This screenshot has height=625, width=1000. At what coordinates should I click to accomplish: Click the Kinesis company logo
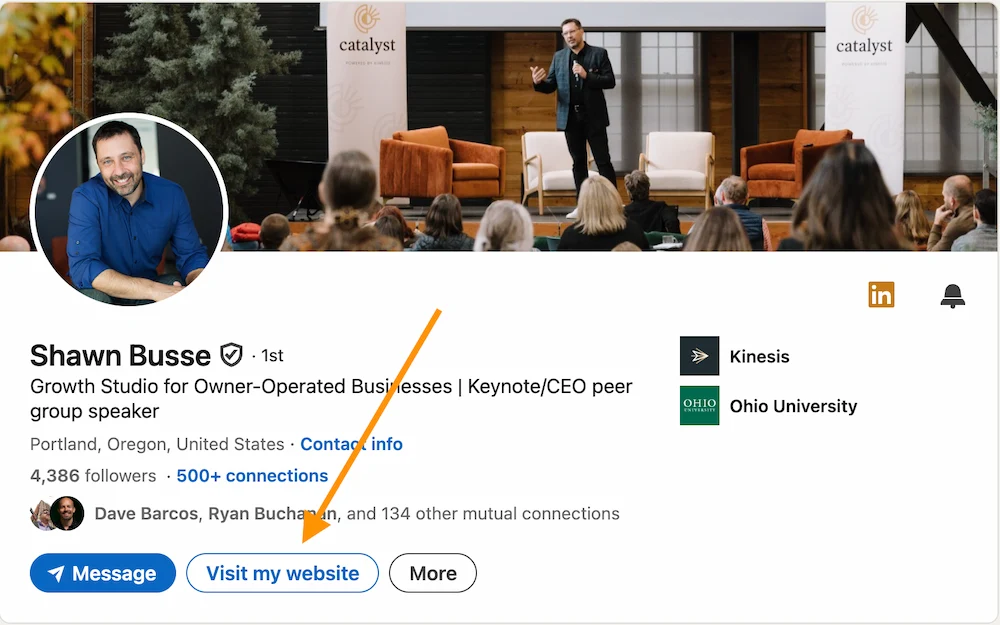(699, 356)
